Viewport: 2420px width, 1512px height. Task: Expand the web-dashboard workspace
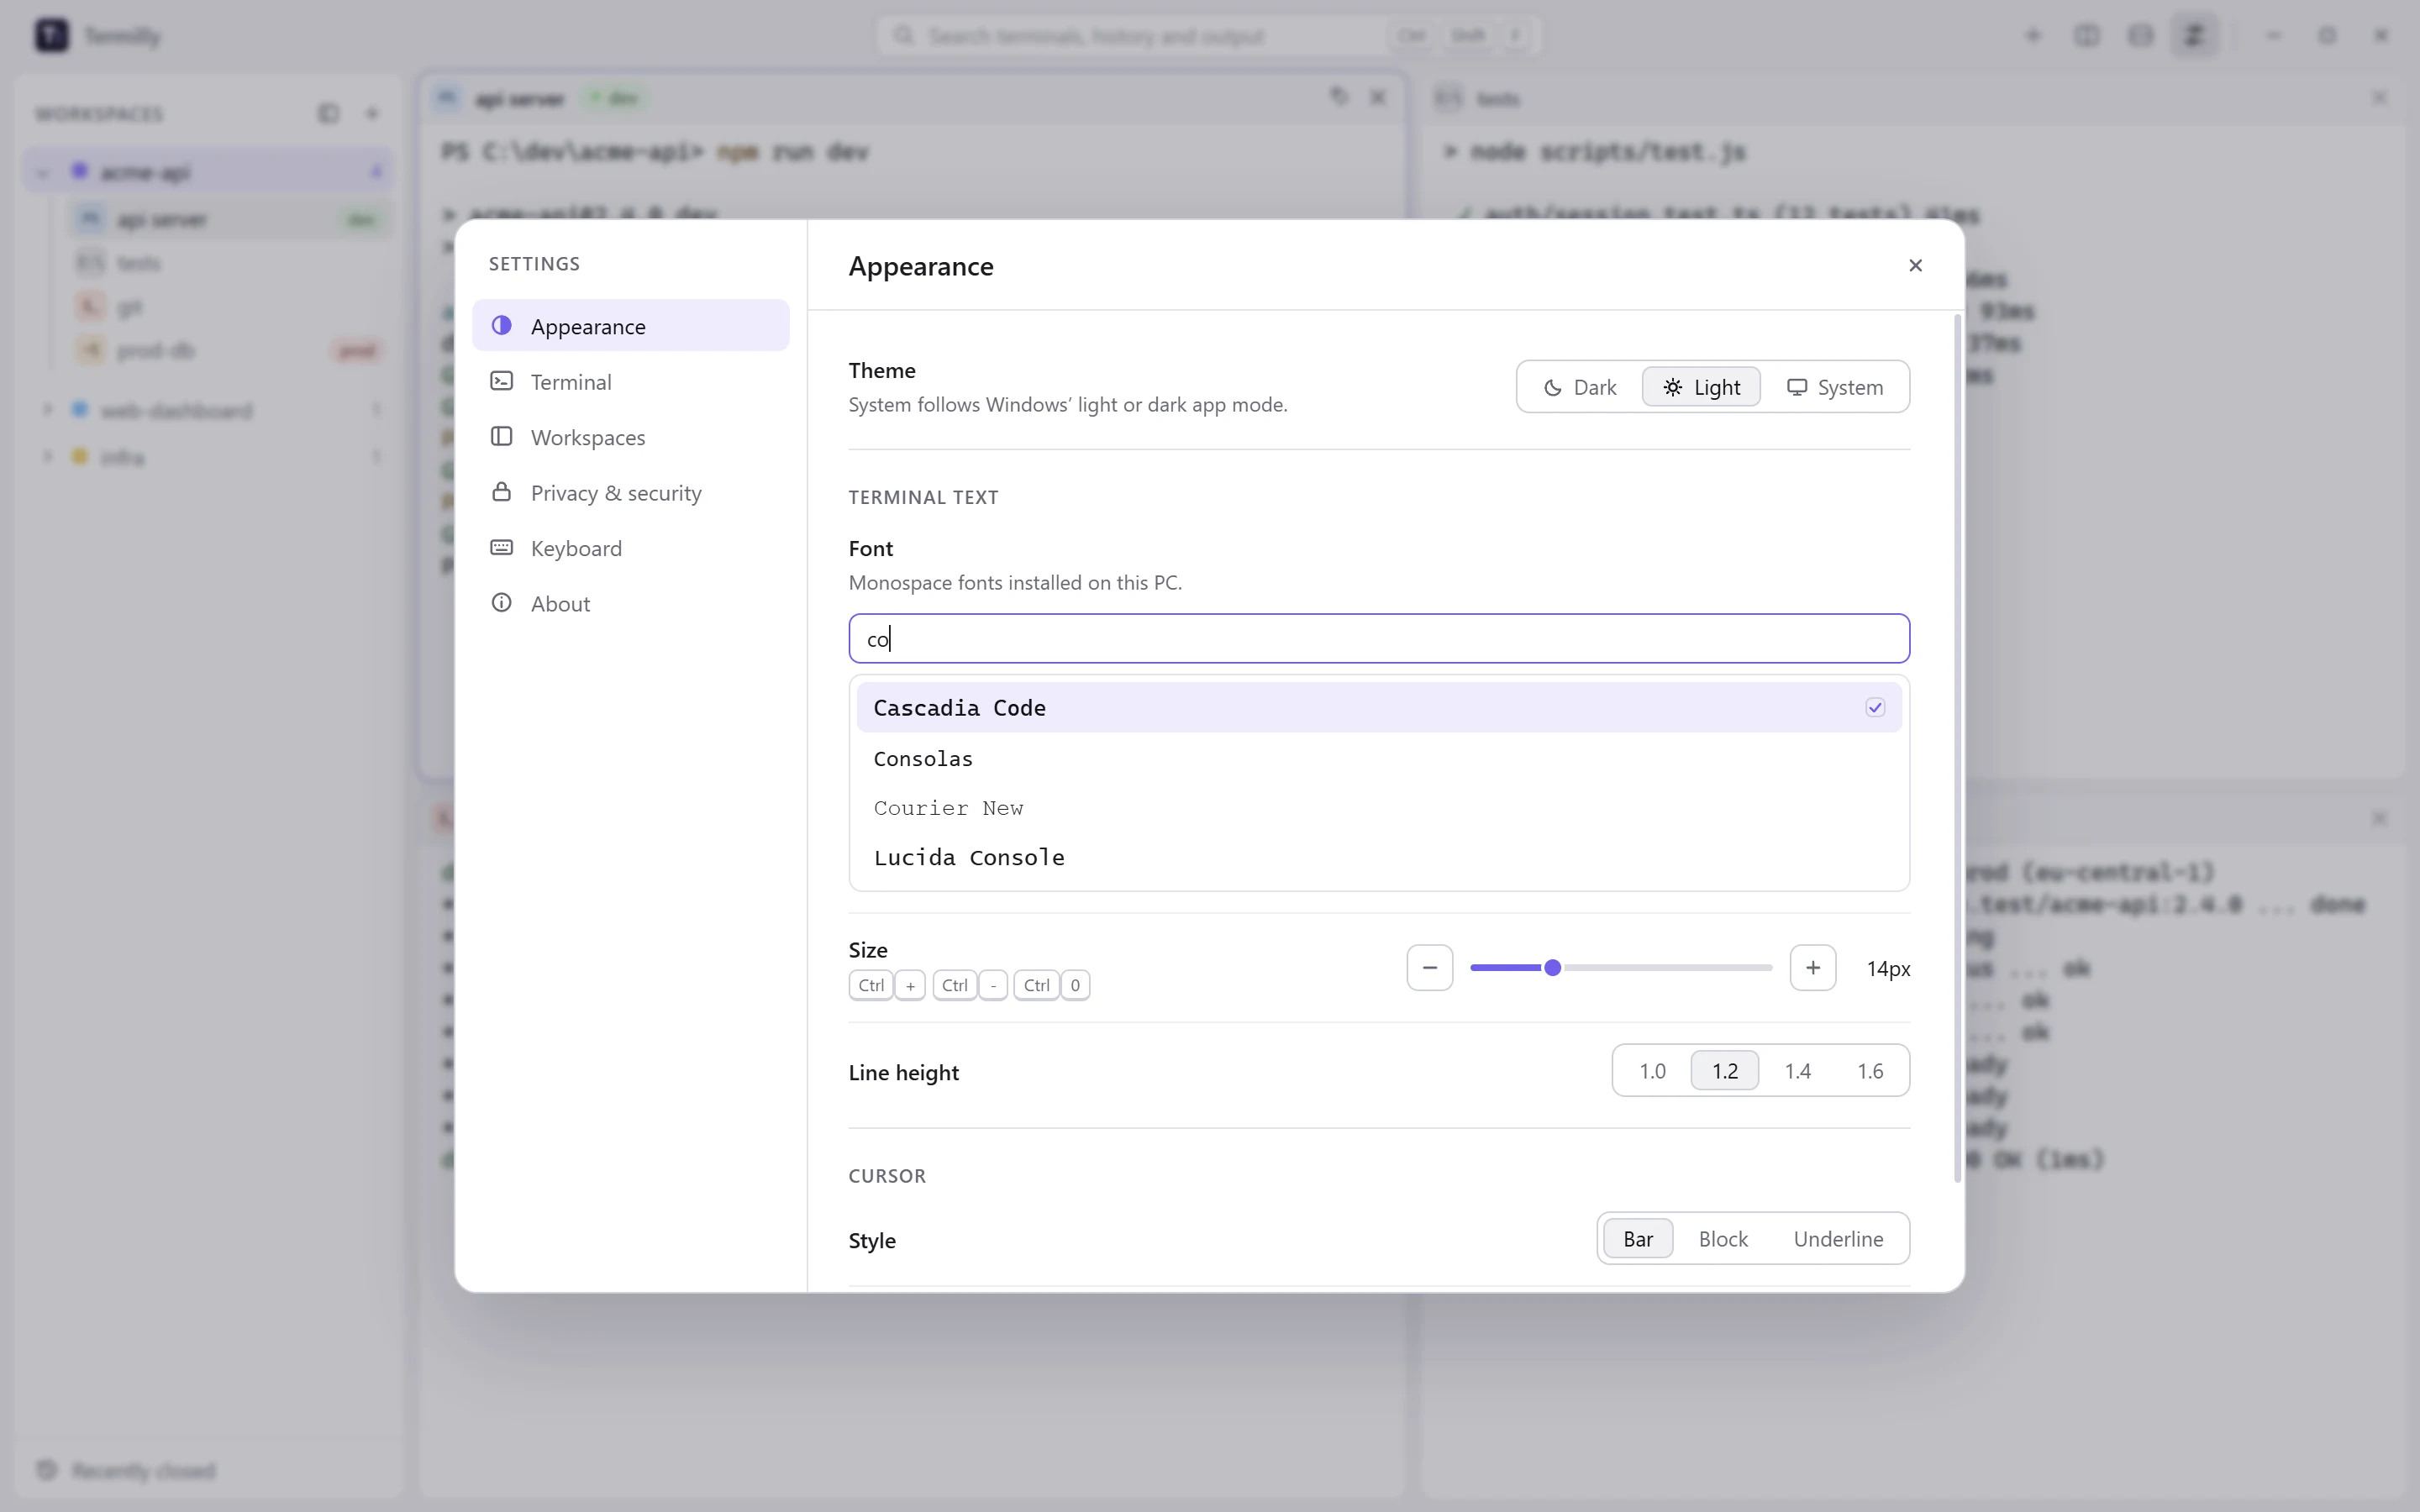coord(46,410)
